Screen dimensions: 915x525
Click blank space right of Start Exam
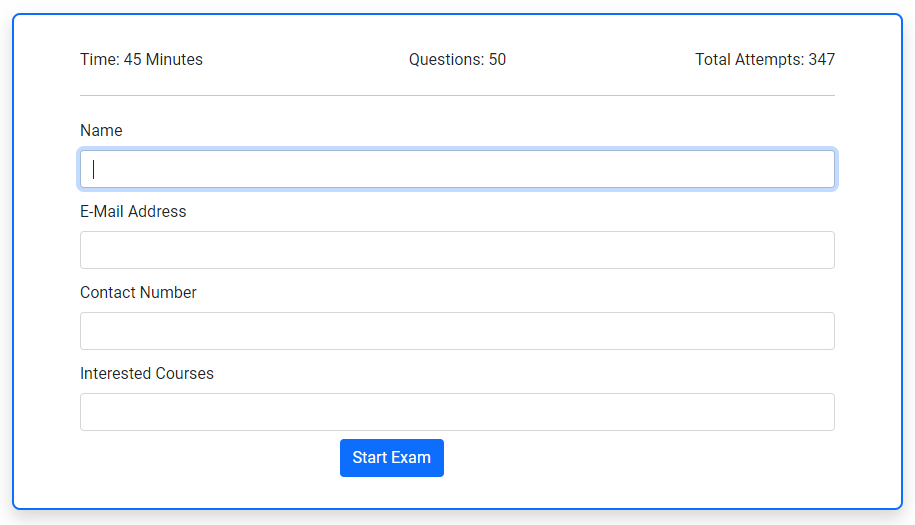[x=640, y=458]
